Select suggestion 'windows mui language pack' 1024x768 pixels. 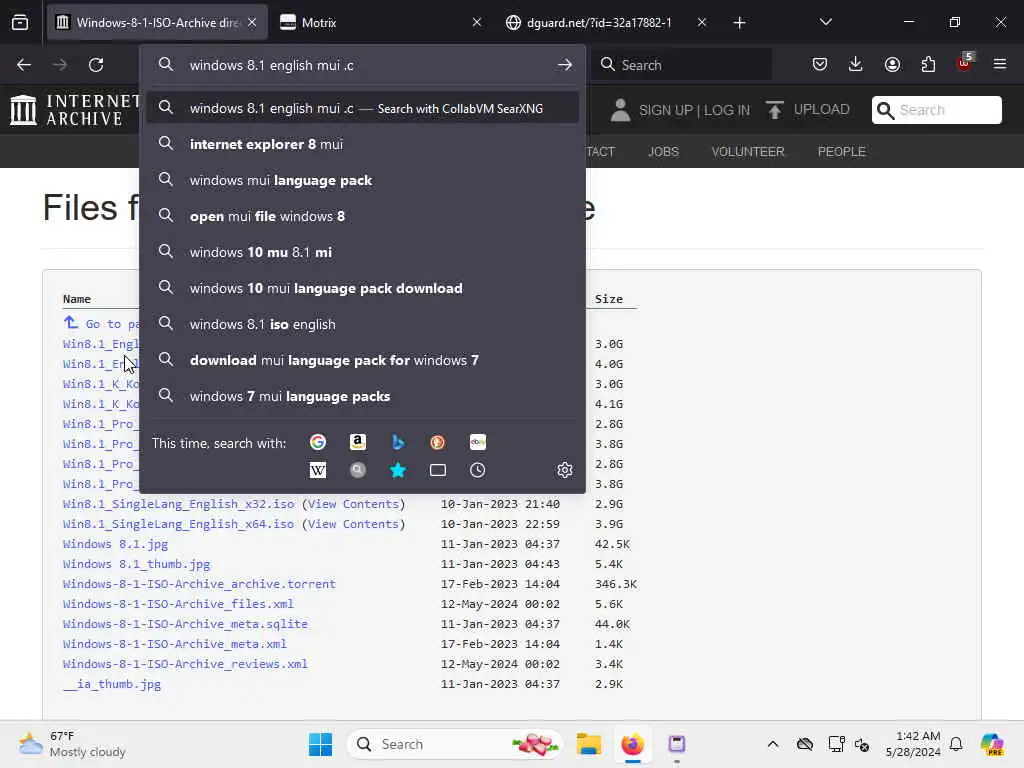click(x=362, y=180)
